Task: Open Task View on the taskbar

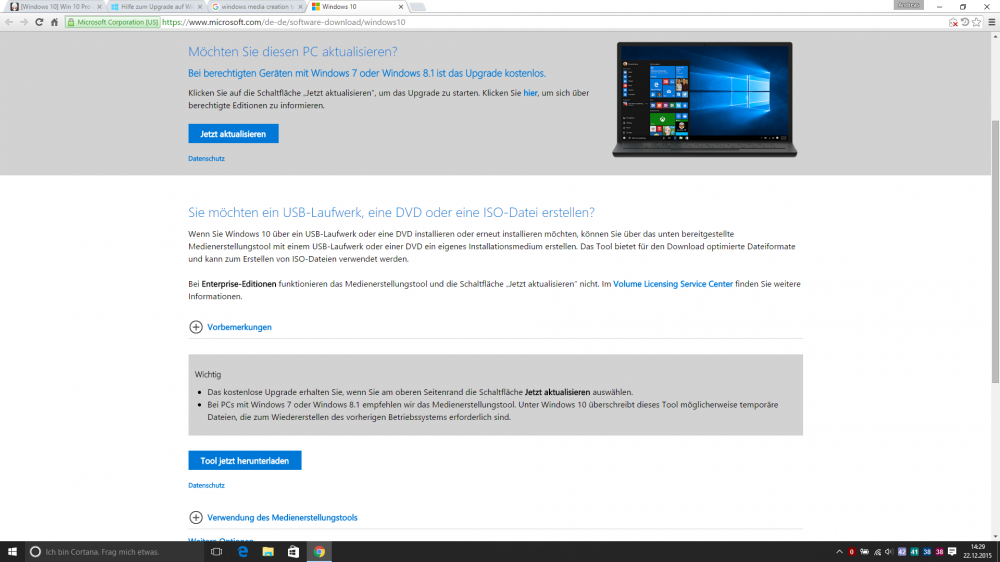Action: coord(216,551)
